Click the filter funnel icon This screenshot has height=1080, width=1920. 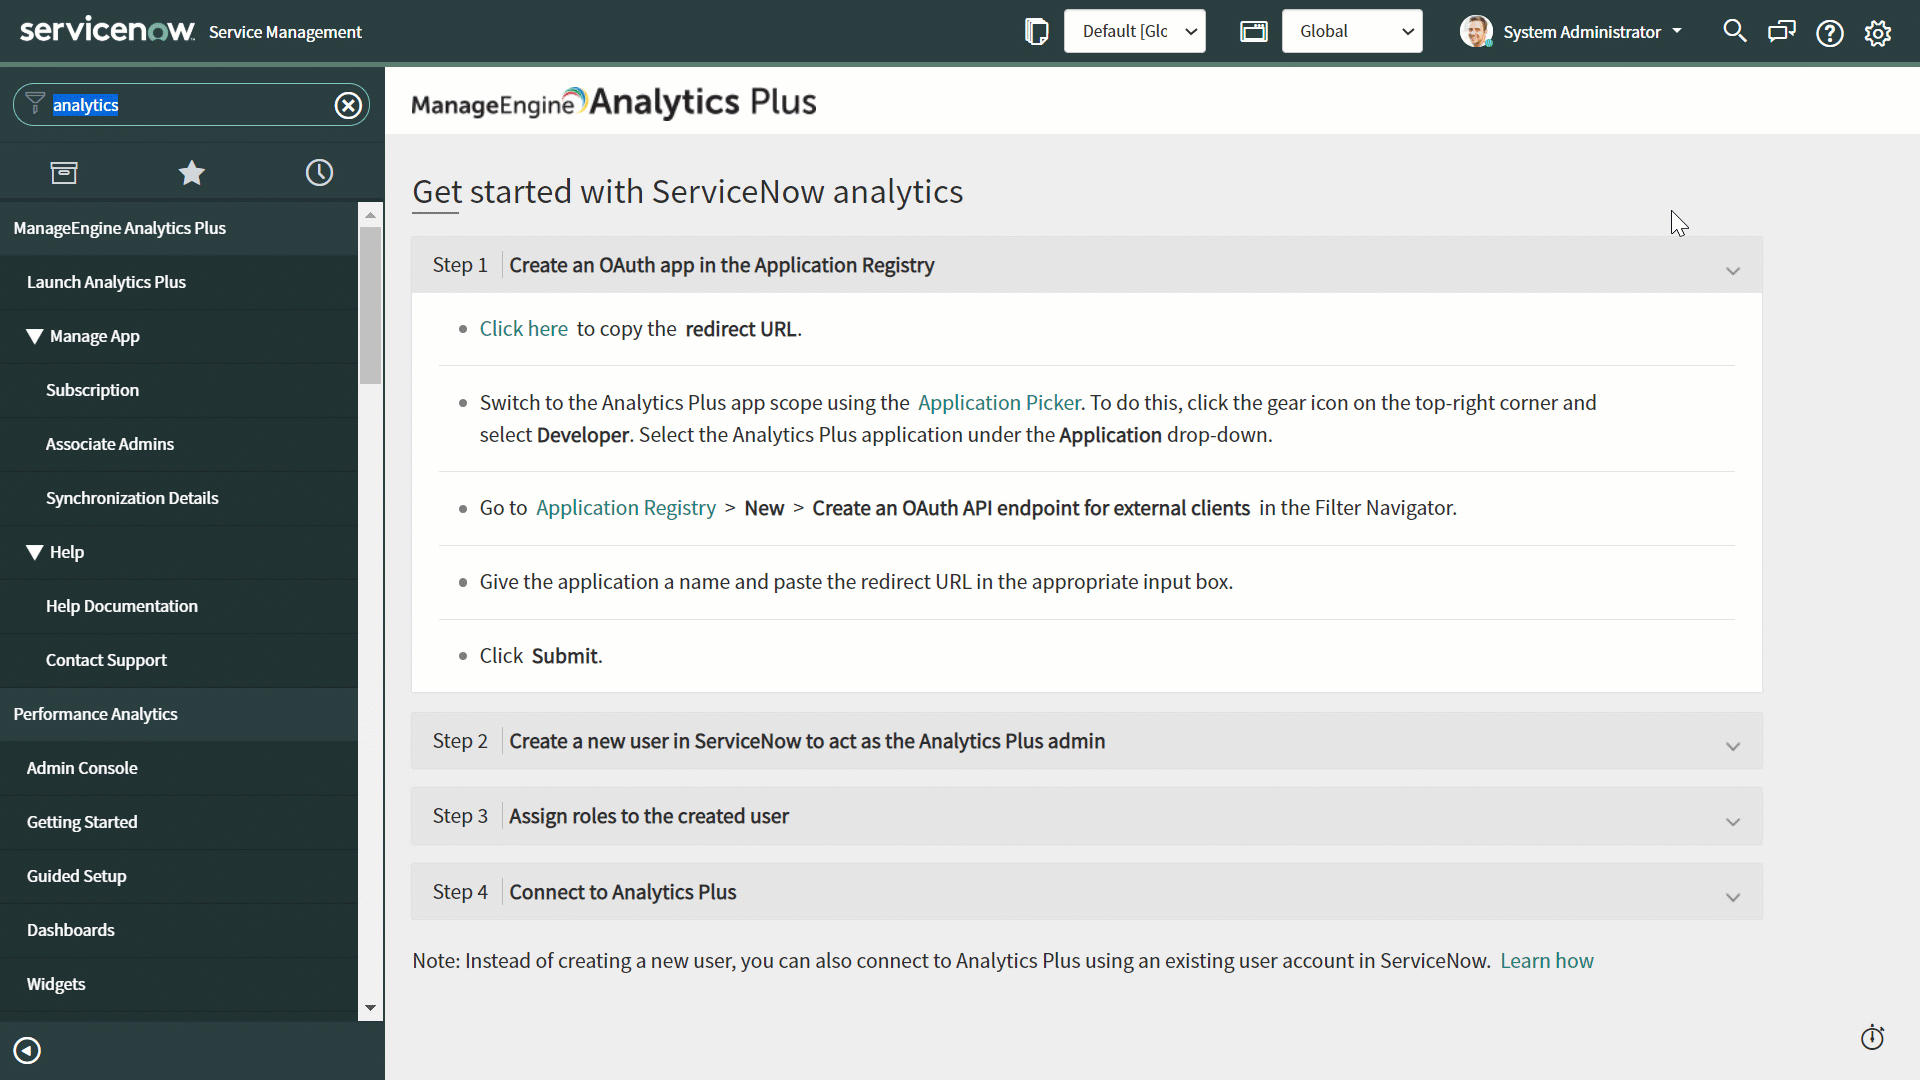tap(35, 104)
